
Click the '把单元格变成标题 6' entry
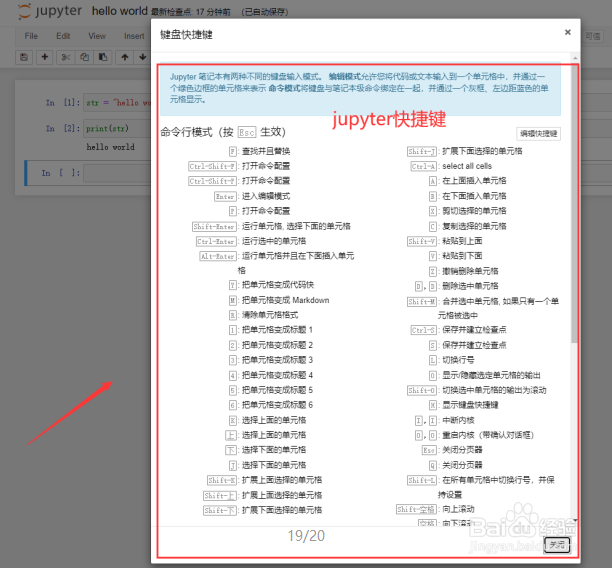coord(271,405)
